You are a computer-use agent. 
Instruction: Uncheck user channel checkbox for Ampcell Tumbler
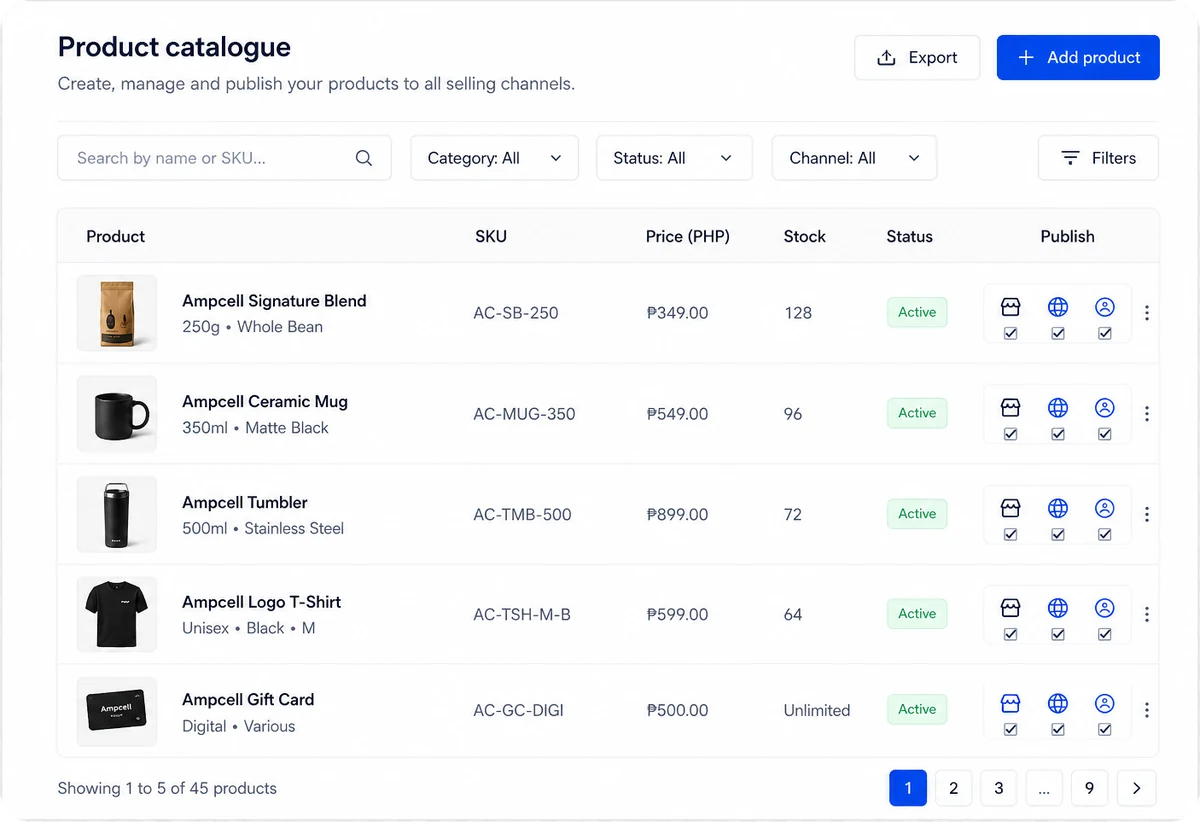1105,535
